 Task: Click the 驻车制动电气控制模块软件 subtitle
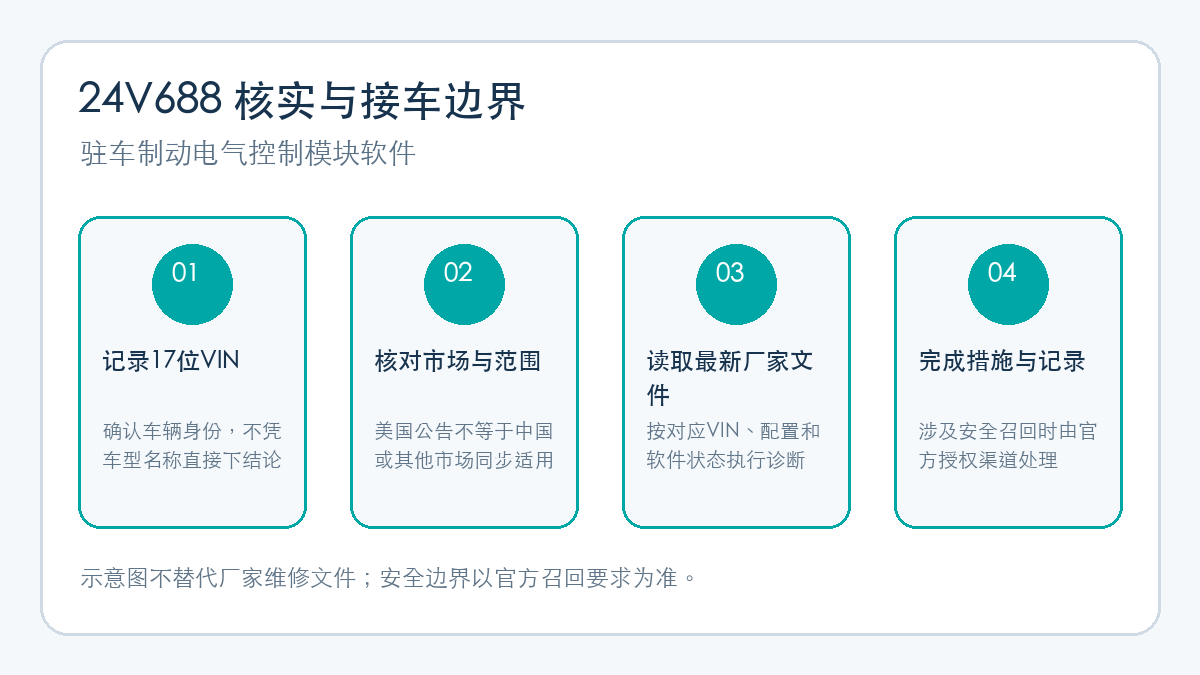(x=247, y=154)
